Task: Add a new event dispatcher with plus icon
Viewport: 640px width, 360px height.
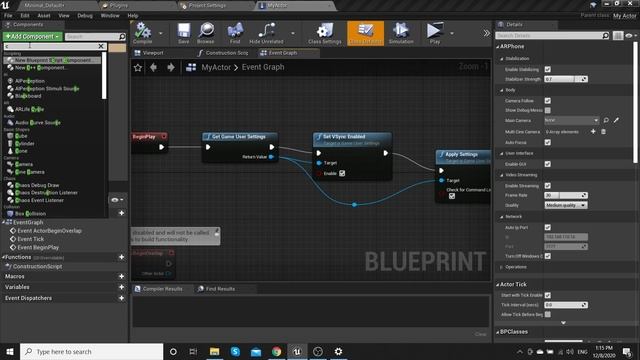Action: (x=121, y=298)
